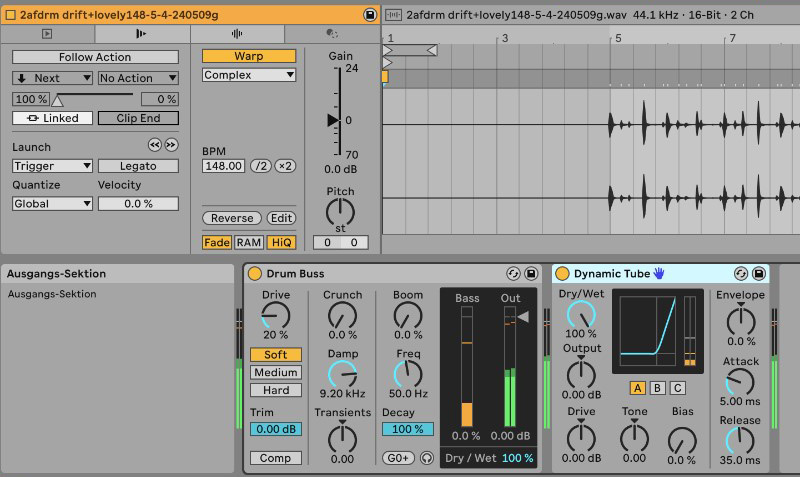
Task: Save the Dynamic Tube preset
Action: pyautogui.click(x=758, y=273)
